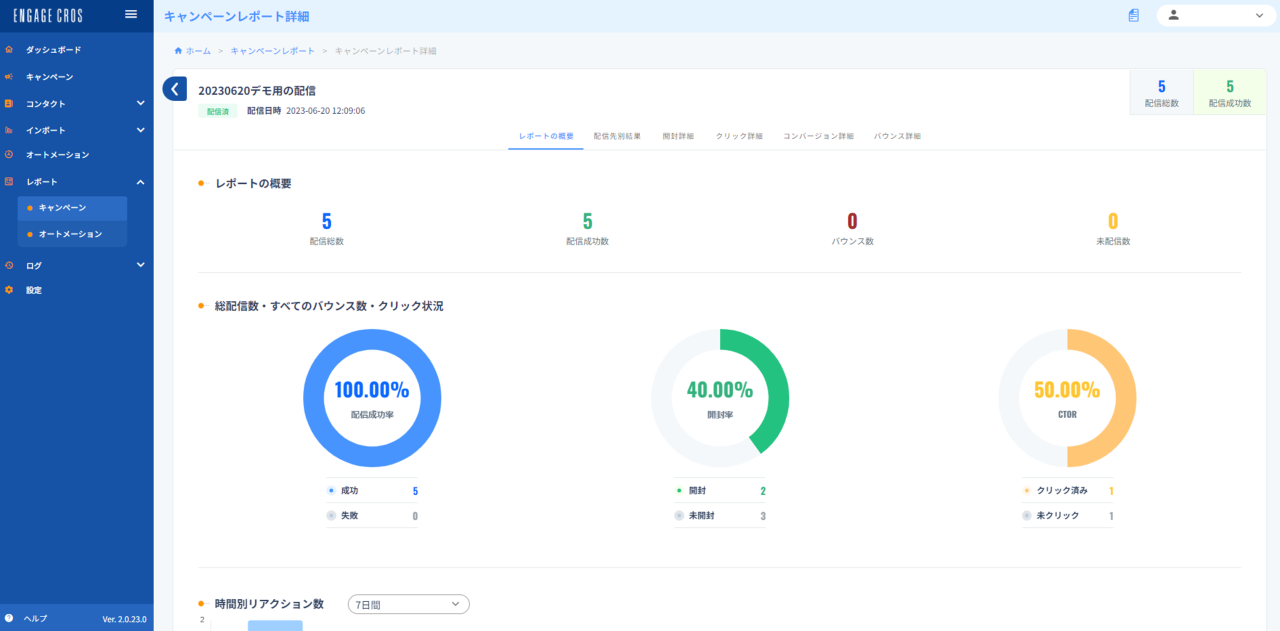
Task: Click the 配信成功数 green card in header
Action: [1230, 92]
